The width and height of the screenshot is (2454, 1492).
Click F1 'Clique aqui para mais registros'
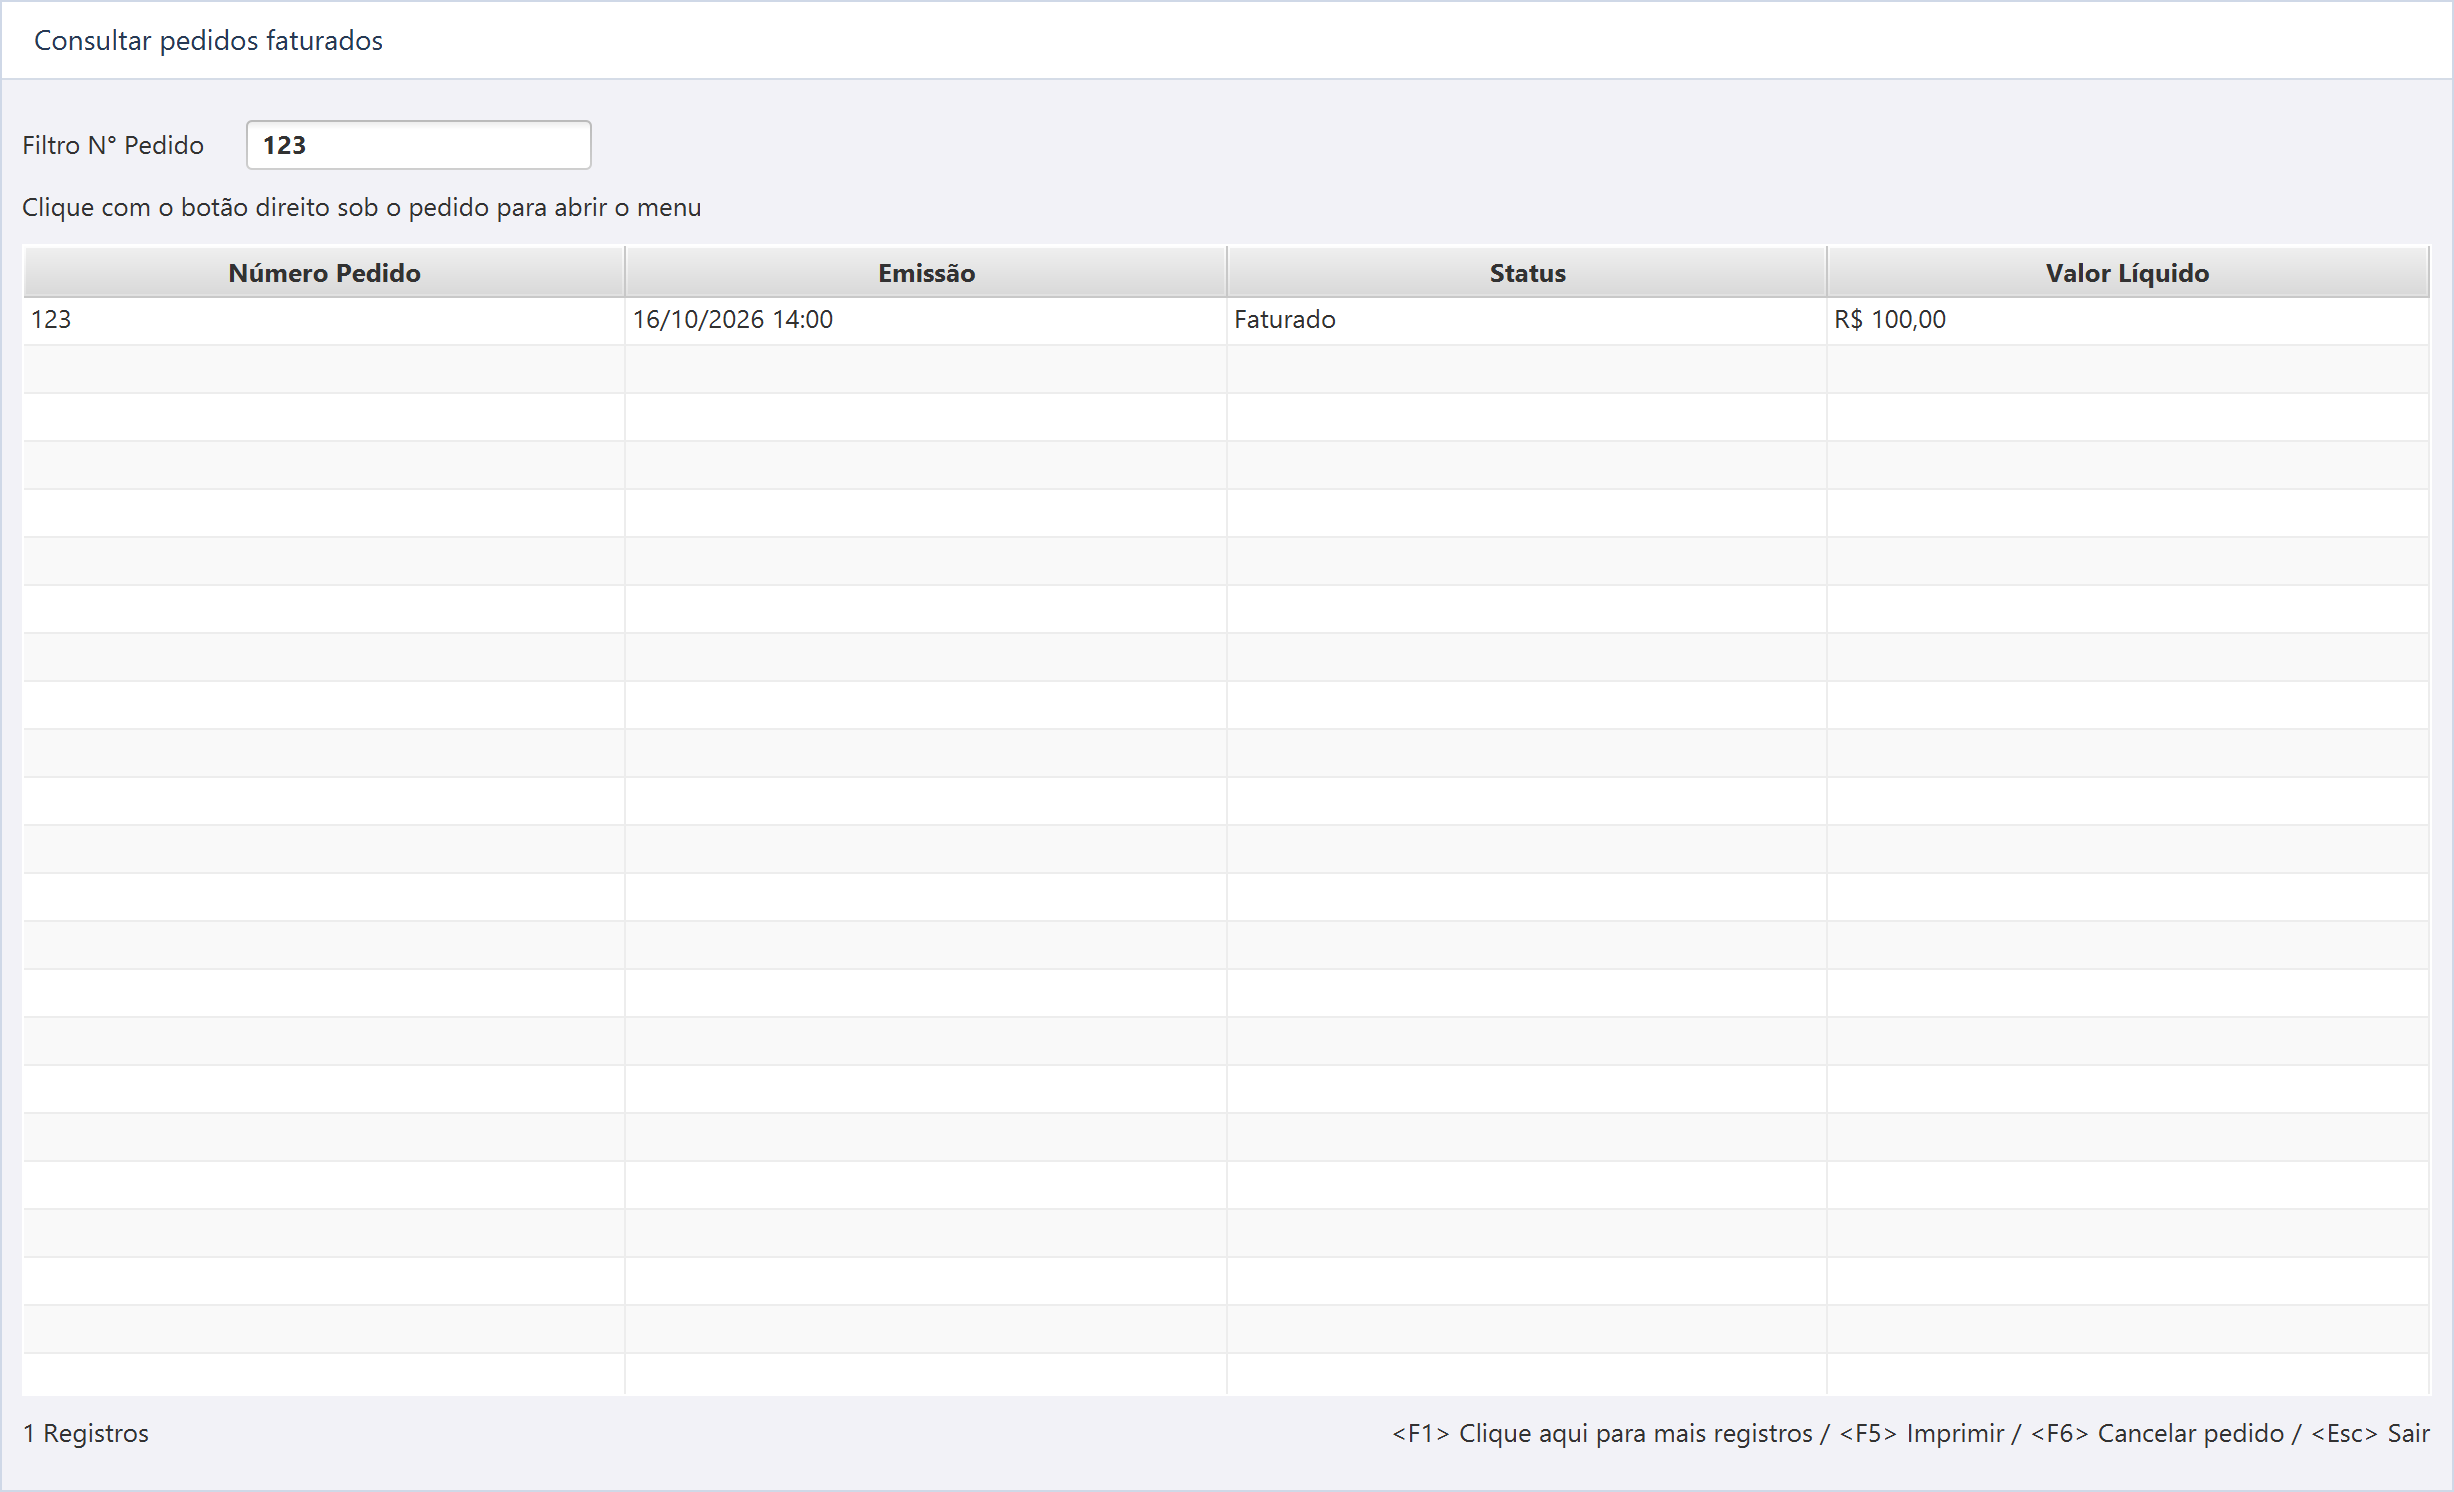tap(1602, 1433)
